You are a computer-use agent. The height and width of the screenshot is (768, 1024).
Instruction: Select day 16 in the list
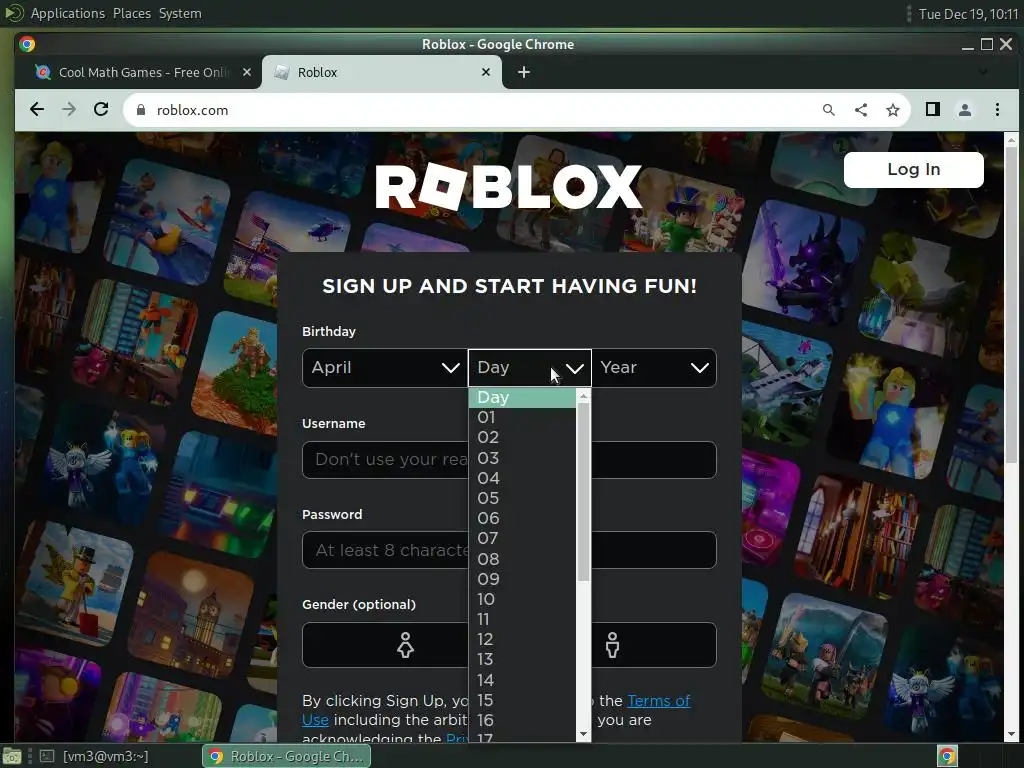tap(522, 720)
